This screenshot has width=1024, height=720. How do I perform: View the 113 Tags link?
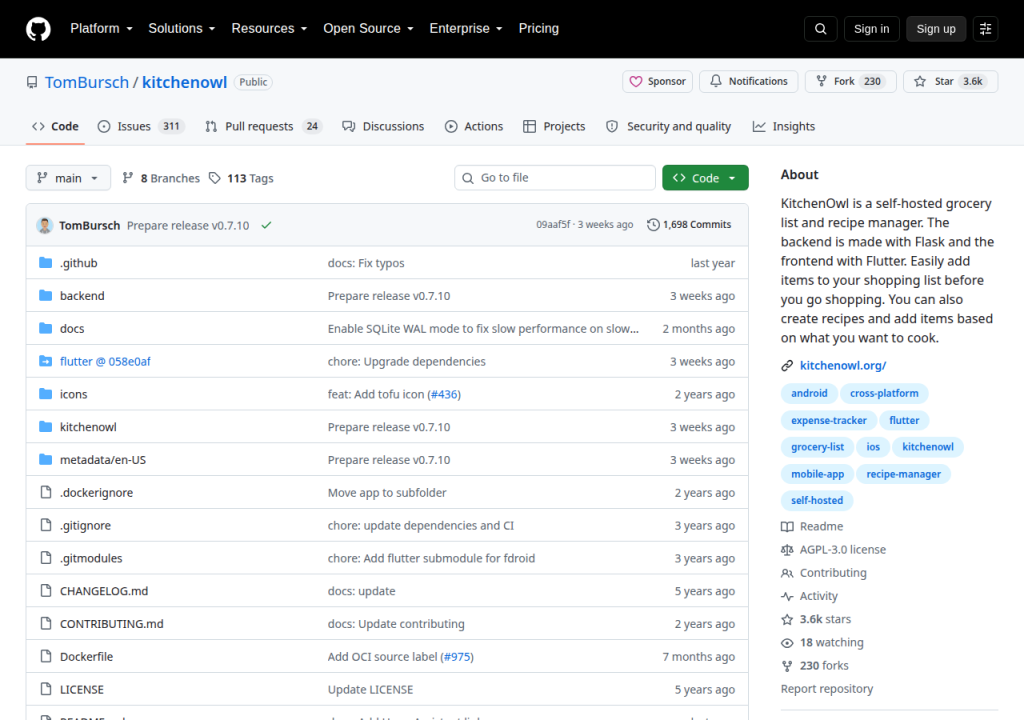242,178
